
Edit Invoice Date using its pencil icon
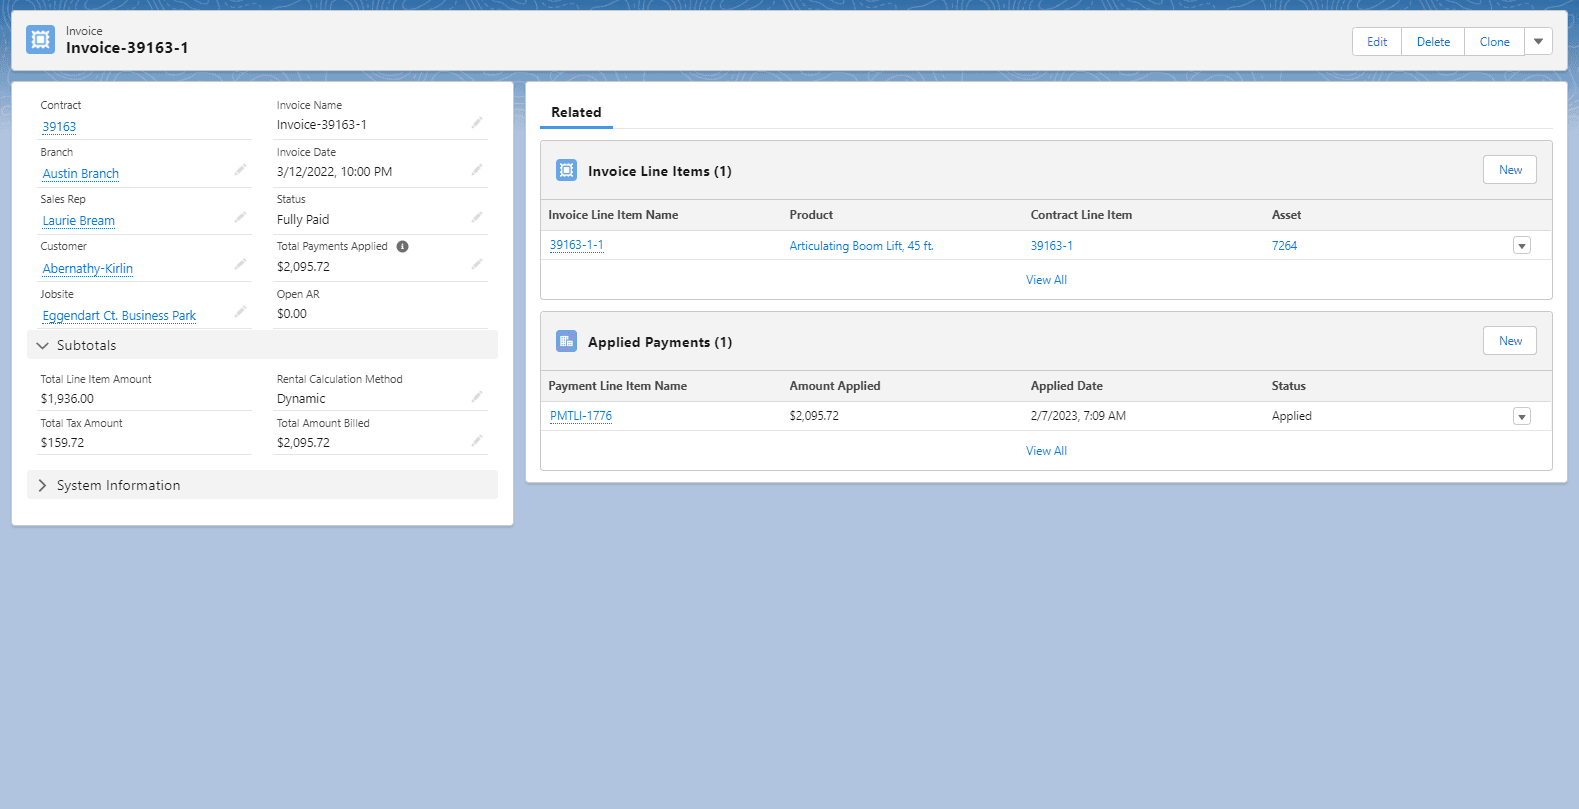(x=477, y=170)
